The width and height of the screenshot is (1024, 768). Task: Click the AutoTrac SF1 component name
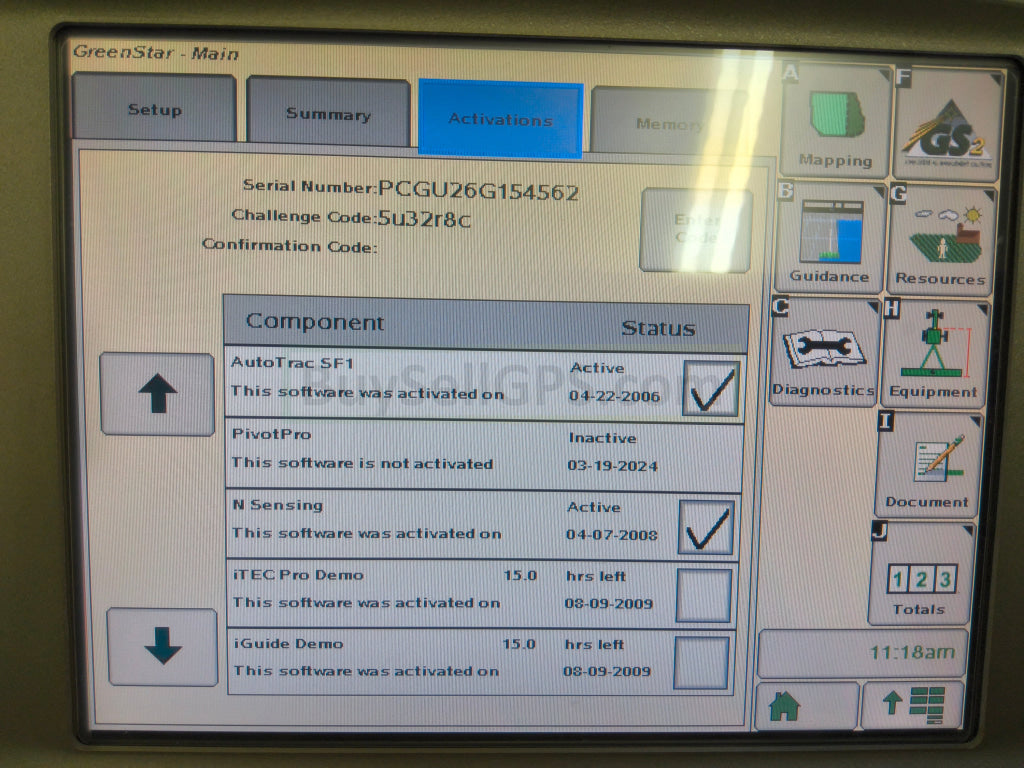click(x=292, y=362)
